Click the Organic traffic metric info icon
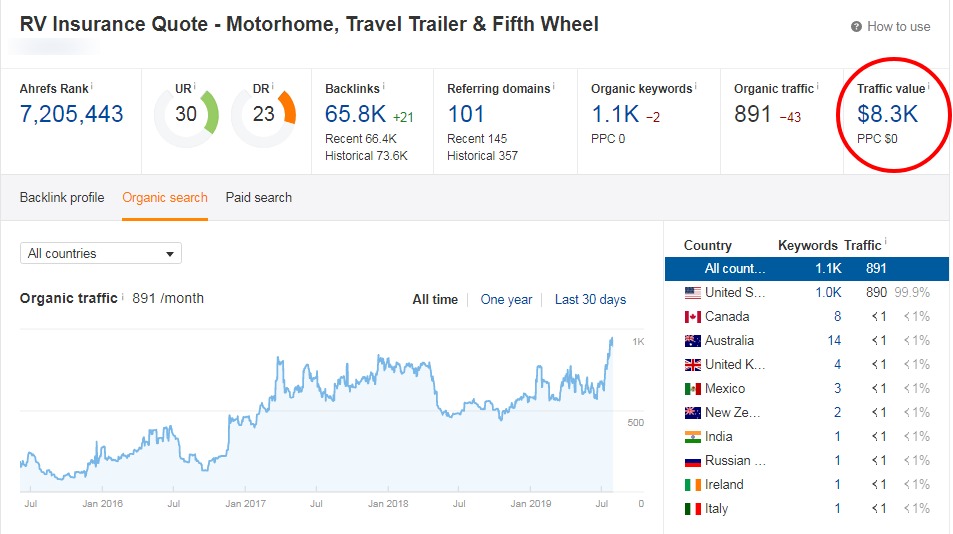Image resolution: width=953 pixels, height=534 pixels. (x=817, y=86)
